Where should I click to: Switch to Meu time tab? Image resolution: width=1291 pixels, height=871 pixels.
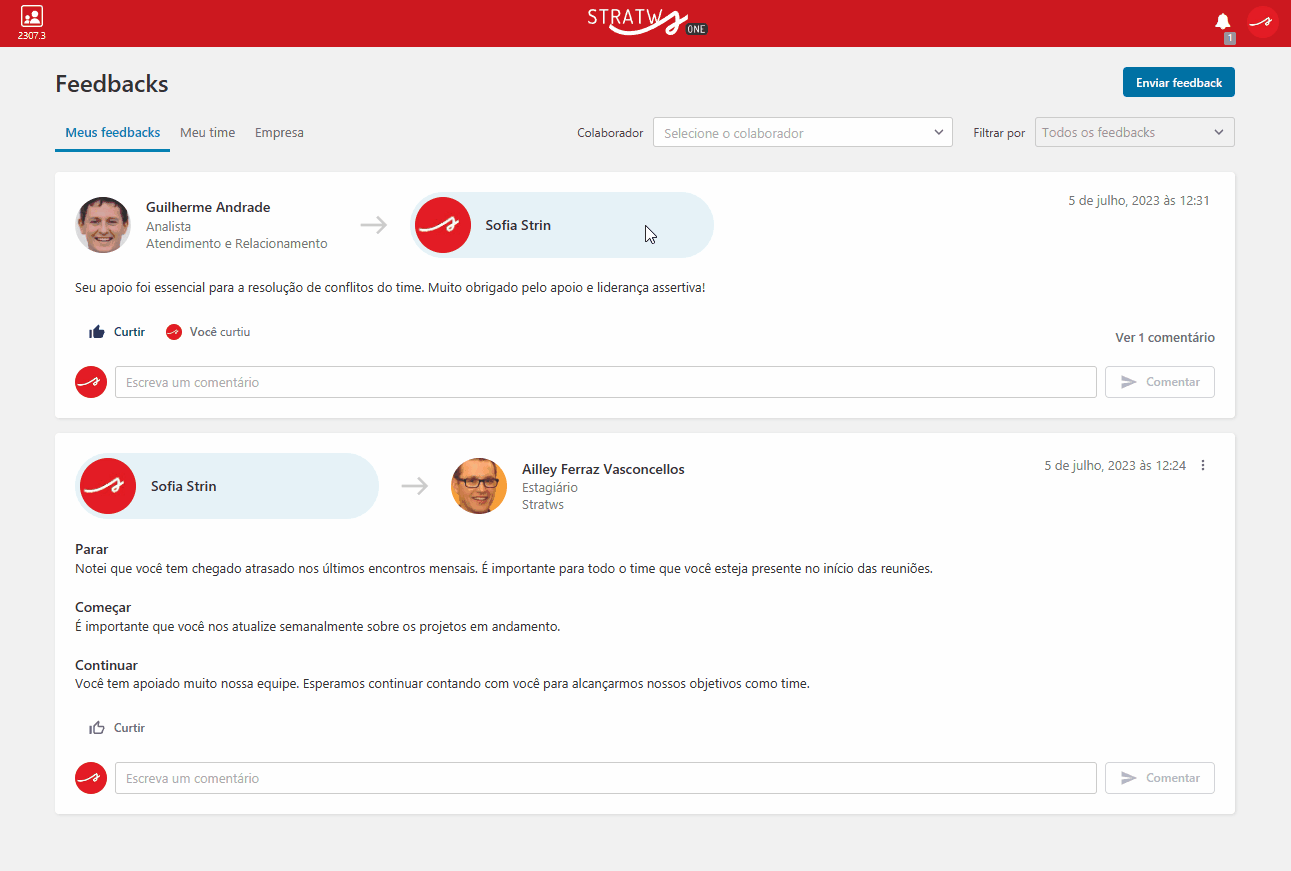[208, 133]
